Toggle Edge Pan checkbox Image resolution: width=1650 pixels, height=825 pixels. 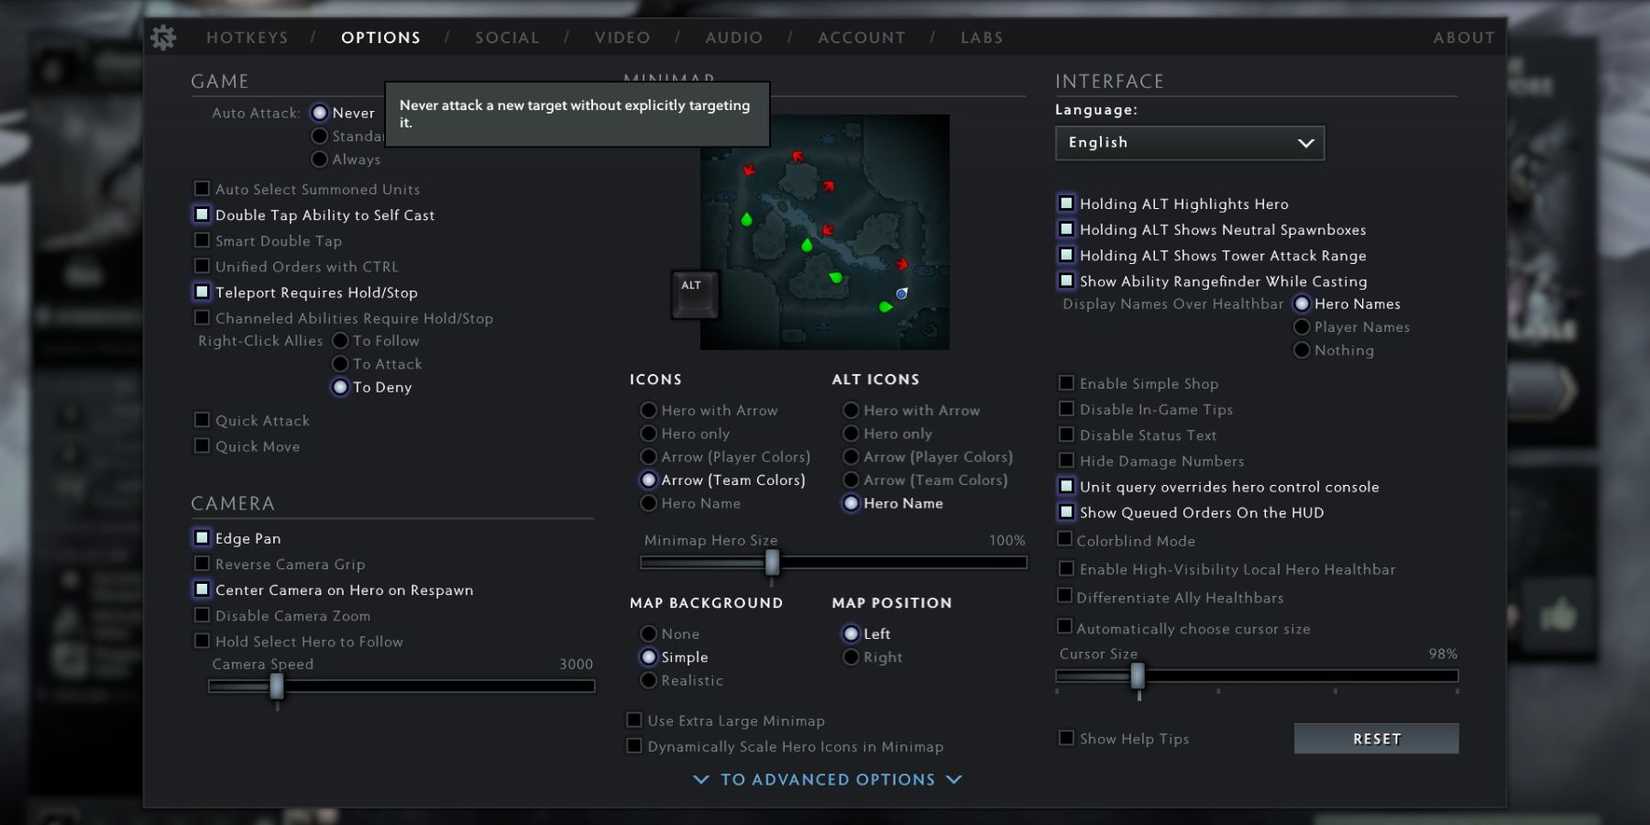(x=202, y=538)
